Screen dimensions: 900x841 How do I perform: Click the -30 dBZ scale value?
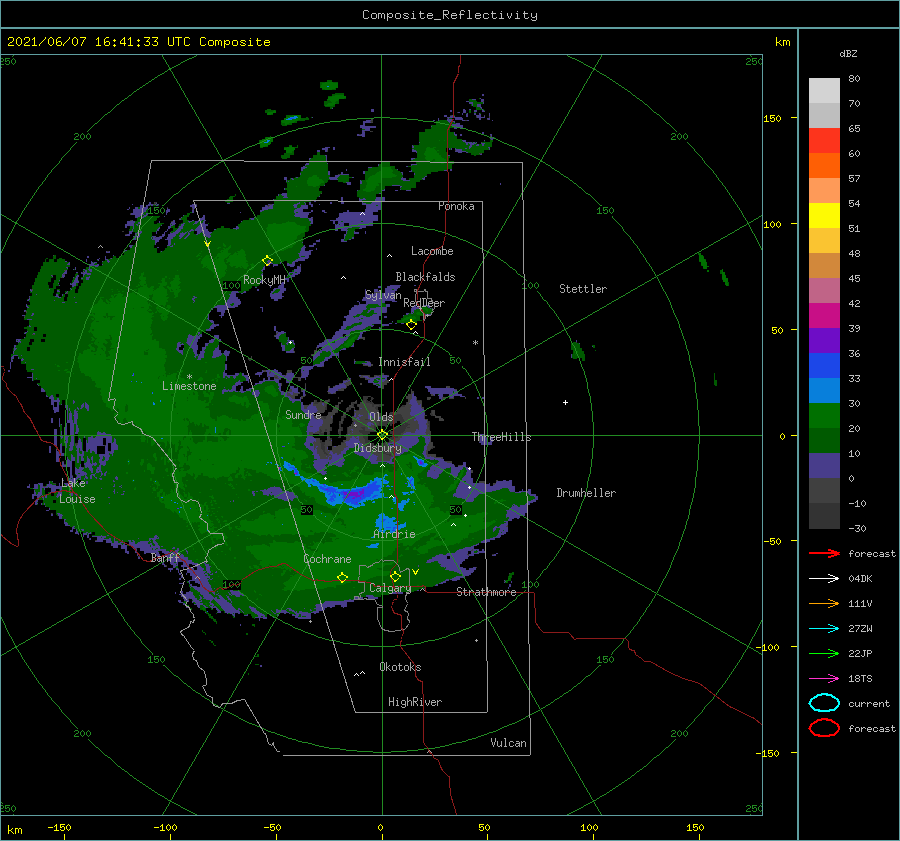click(x=857, y=528)
